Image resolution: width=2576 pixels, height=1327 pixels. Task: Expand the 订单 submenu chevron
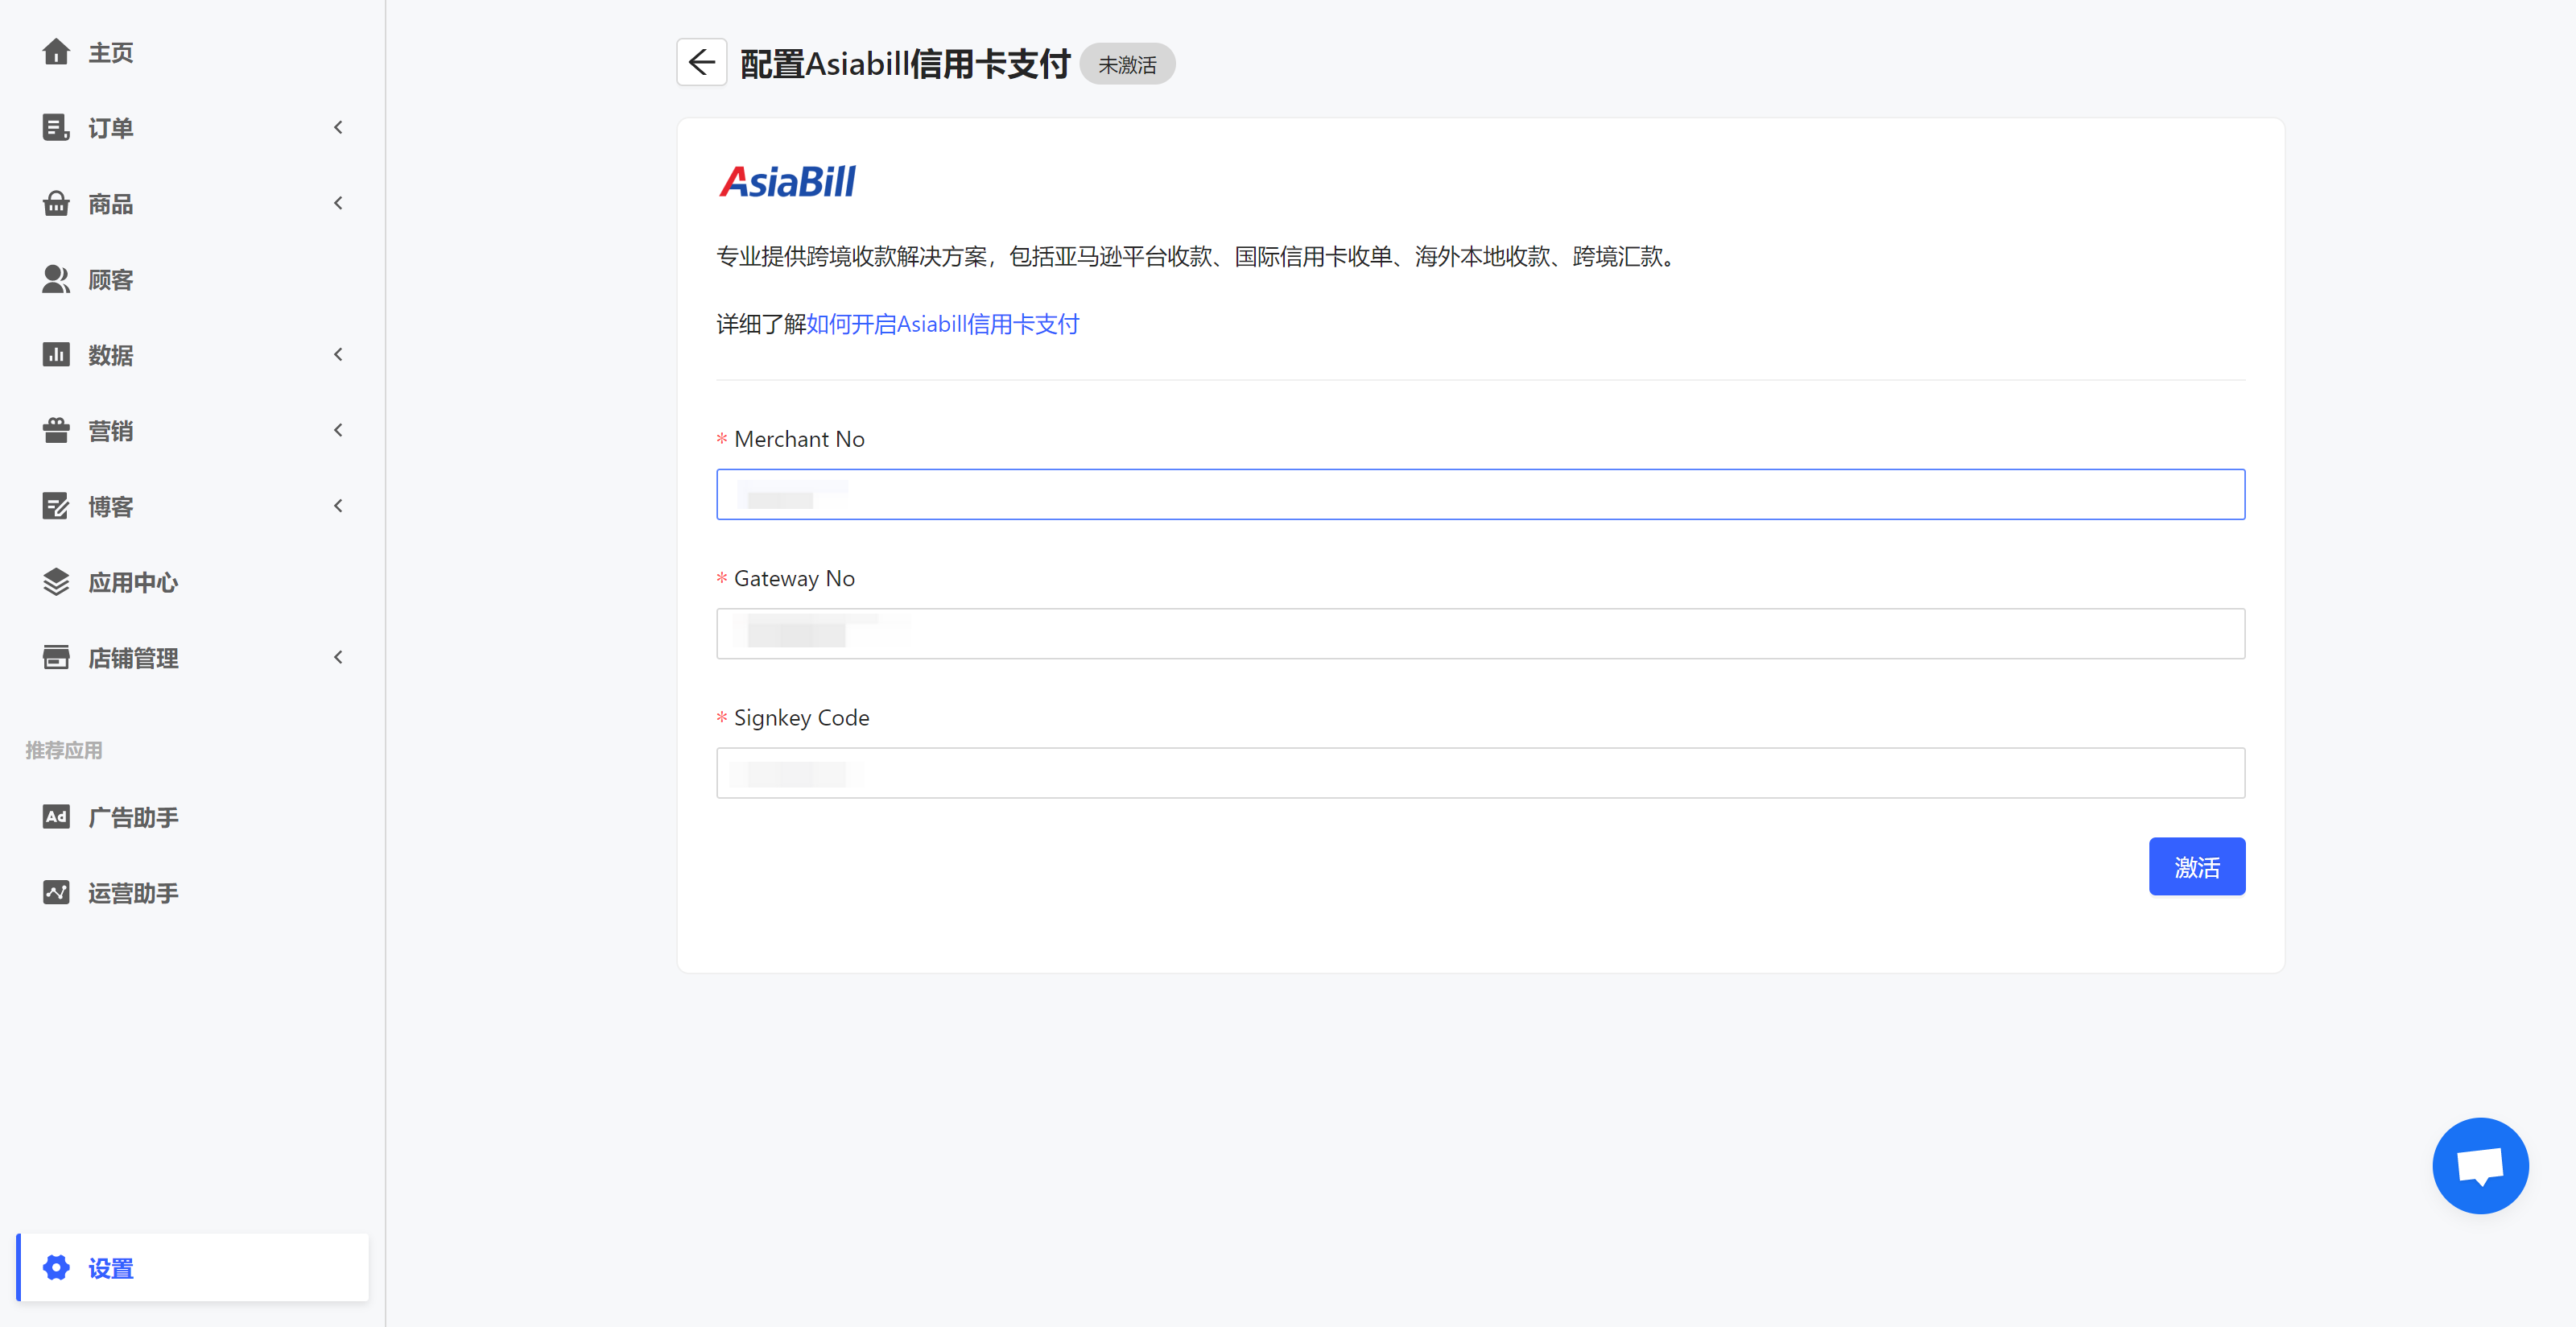[338, 127]
